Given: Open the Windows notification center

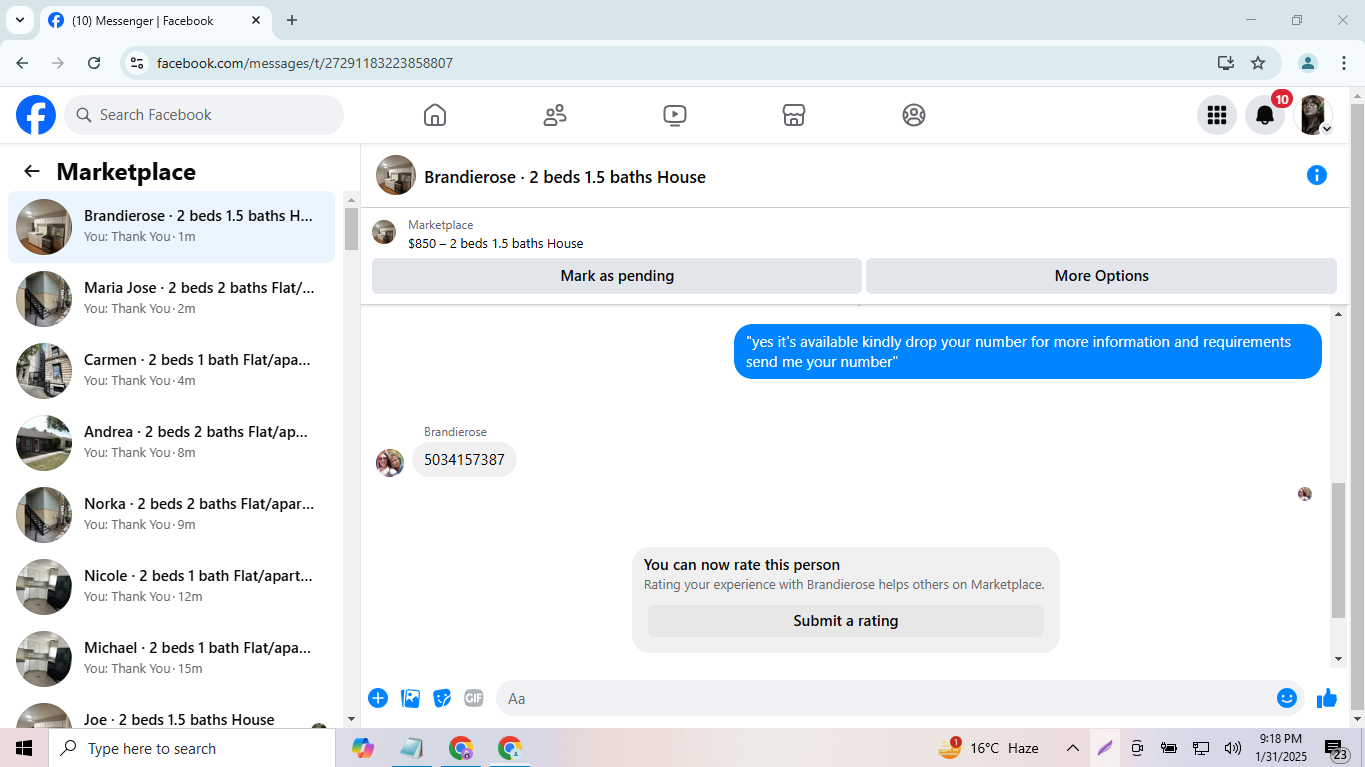Looking at the screenshot, I should (1337, 749).
